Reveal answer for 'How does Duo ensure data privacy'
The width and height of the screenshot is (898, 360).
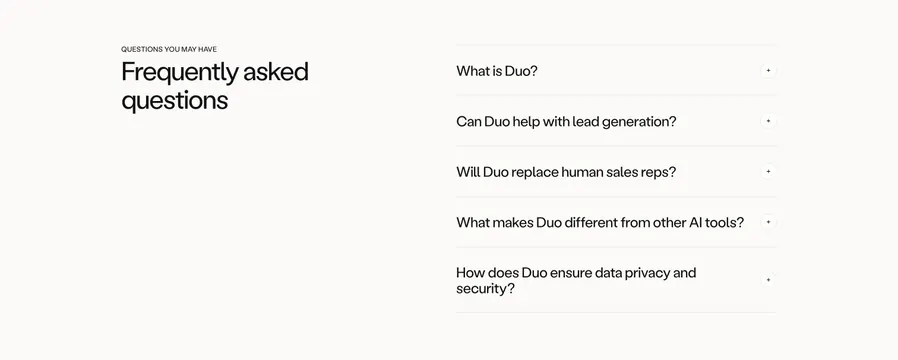616,280
